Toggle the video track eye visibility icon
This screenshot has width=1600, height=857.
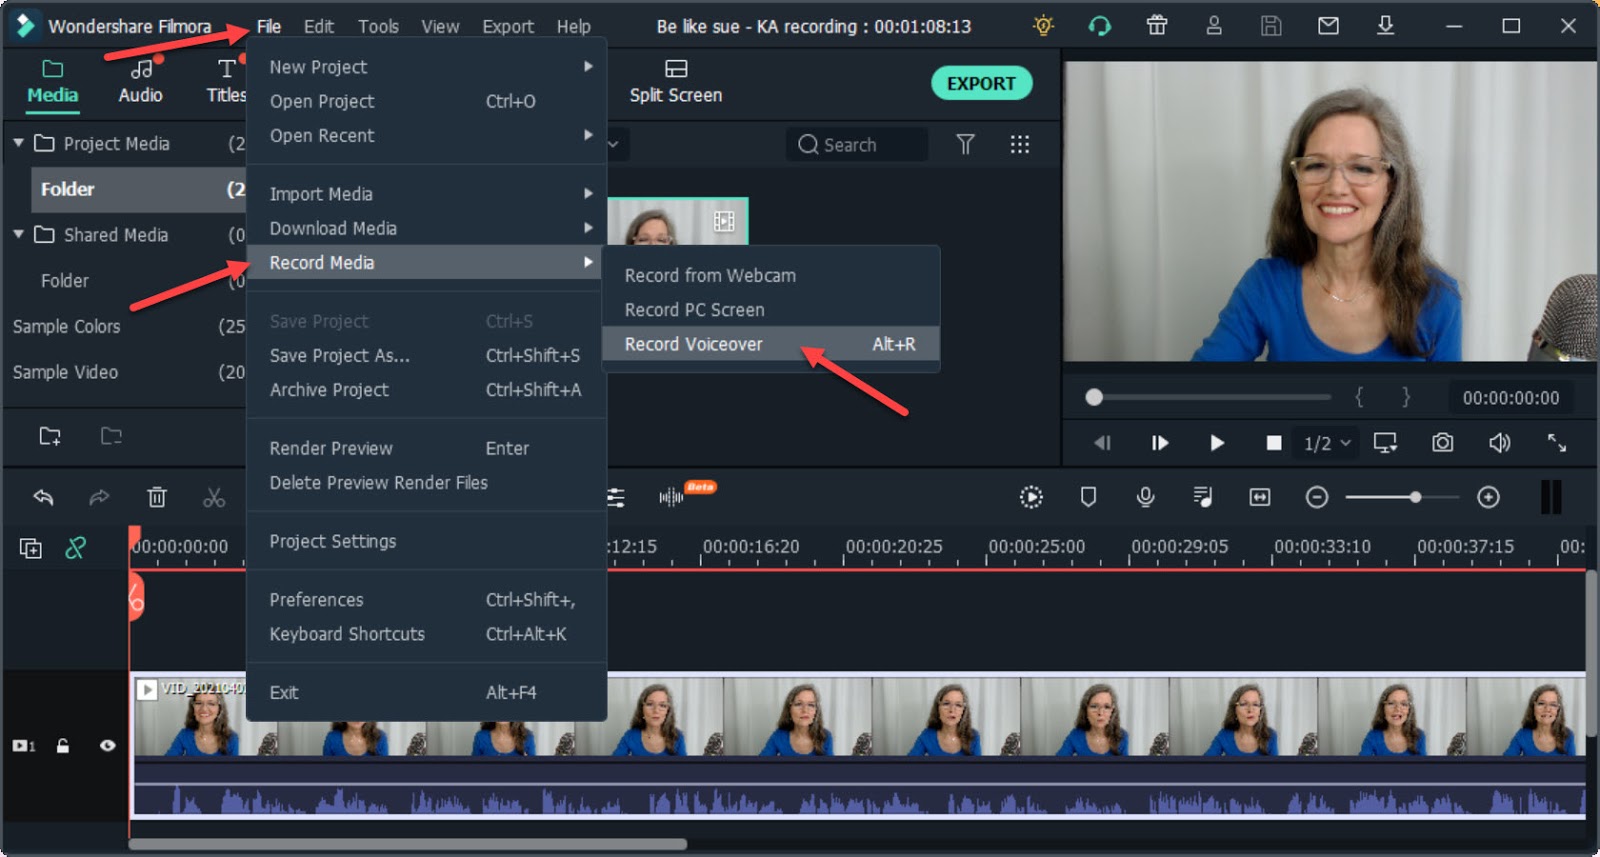pos(107,746)
